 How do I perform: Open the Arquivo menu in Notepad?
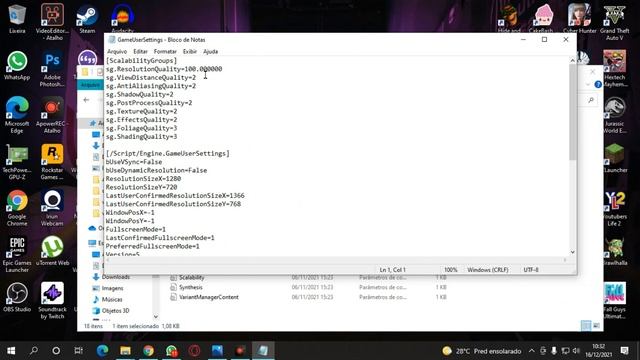click(x=117, y=51)
